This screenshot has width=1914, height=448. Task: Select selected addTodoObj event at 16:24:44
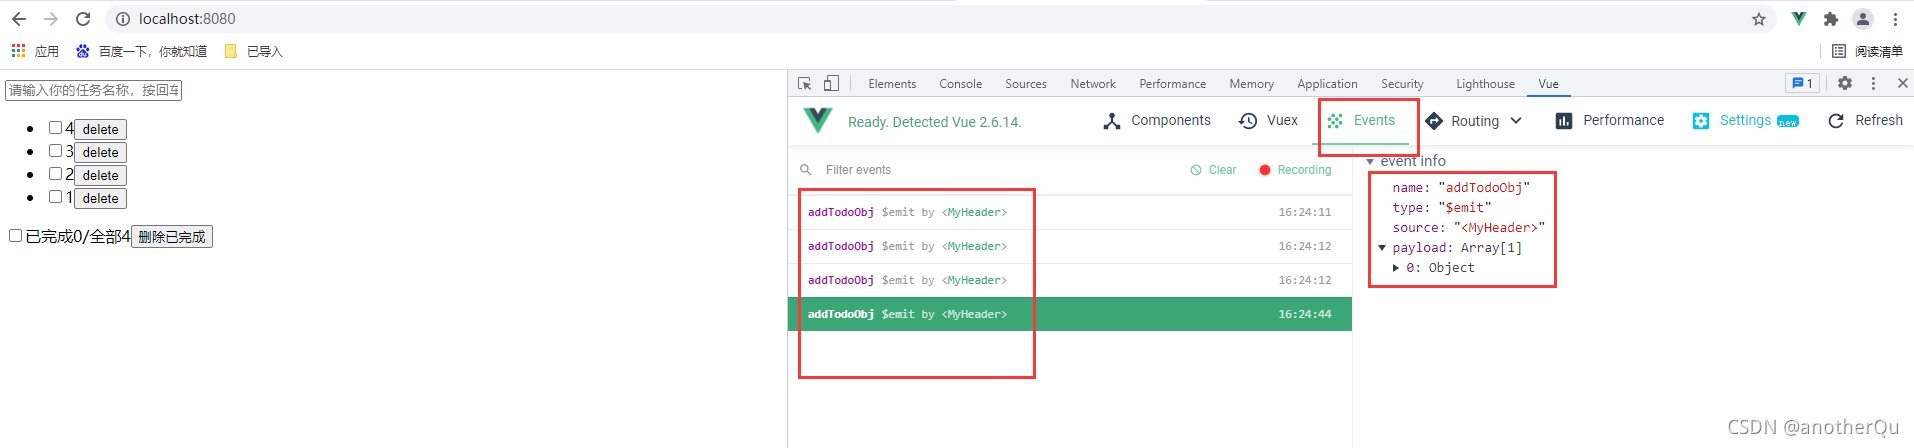pyautogui.click(x=1070, y=314)
